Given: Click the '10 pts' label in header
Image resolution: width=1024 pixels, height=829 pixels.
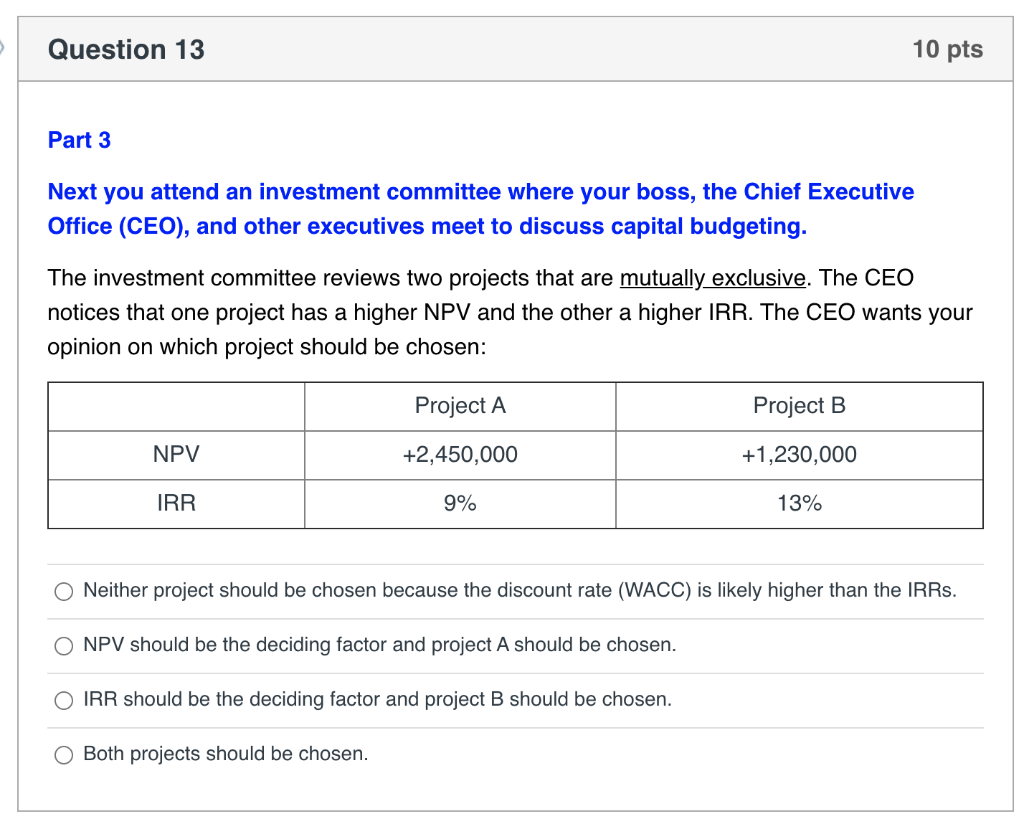Looking at the screenshot, I should coord(947,50).
